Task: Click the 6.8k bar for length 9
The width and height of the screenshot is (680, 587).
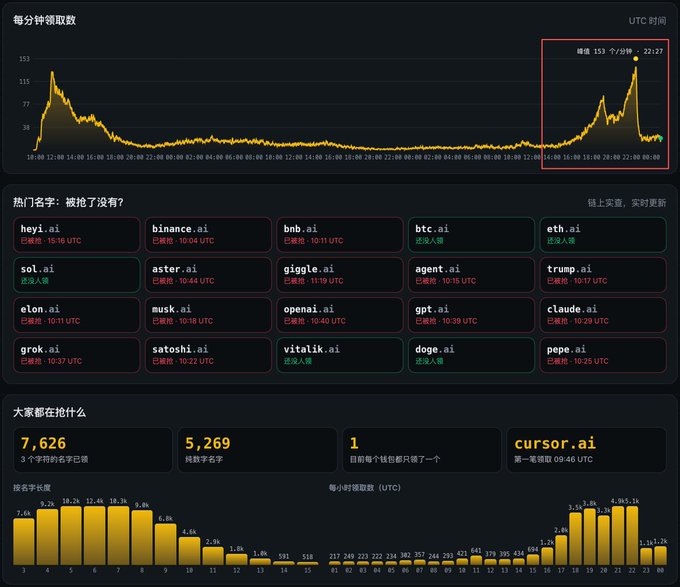Action: click(x=166, y=545)
